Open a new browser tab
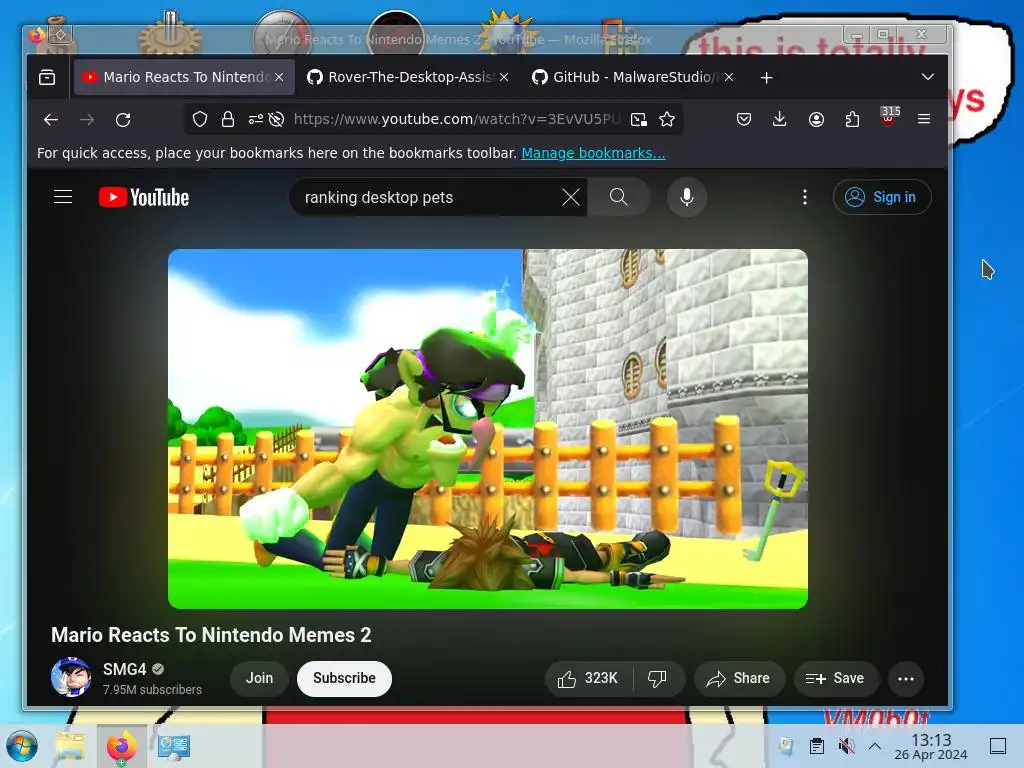1024x768 pixels. pyautogui.click(x=767, y=78)
